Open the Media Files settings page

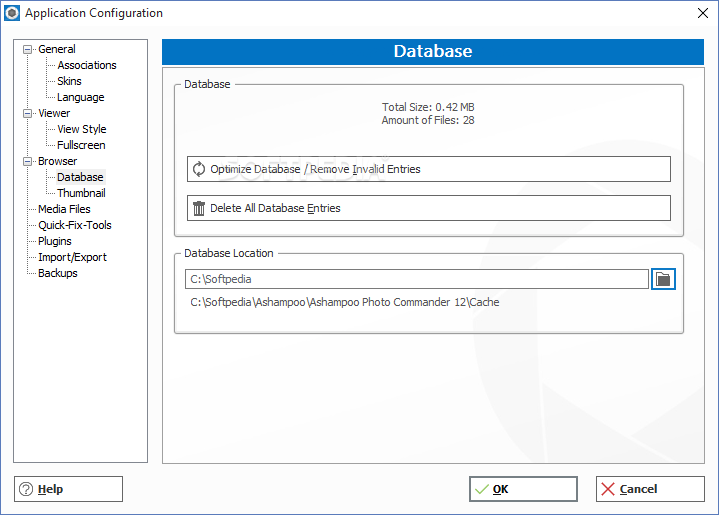click(x=64, y=209)
